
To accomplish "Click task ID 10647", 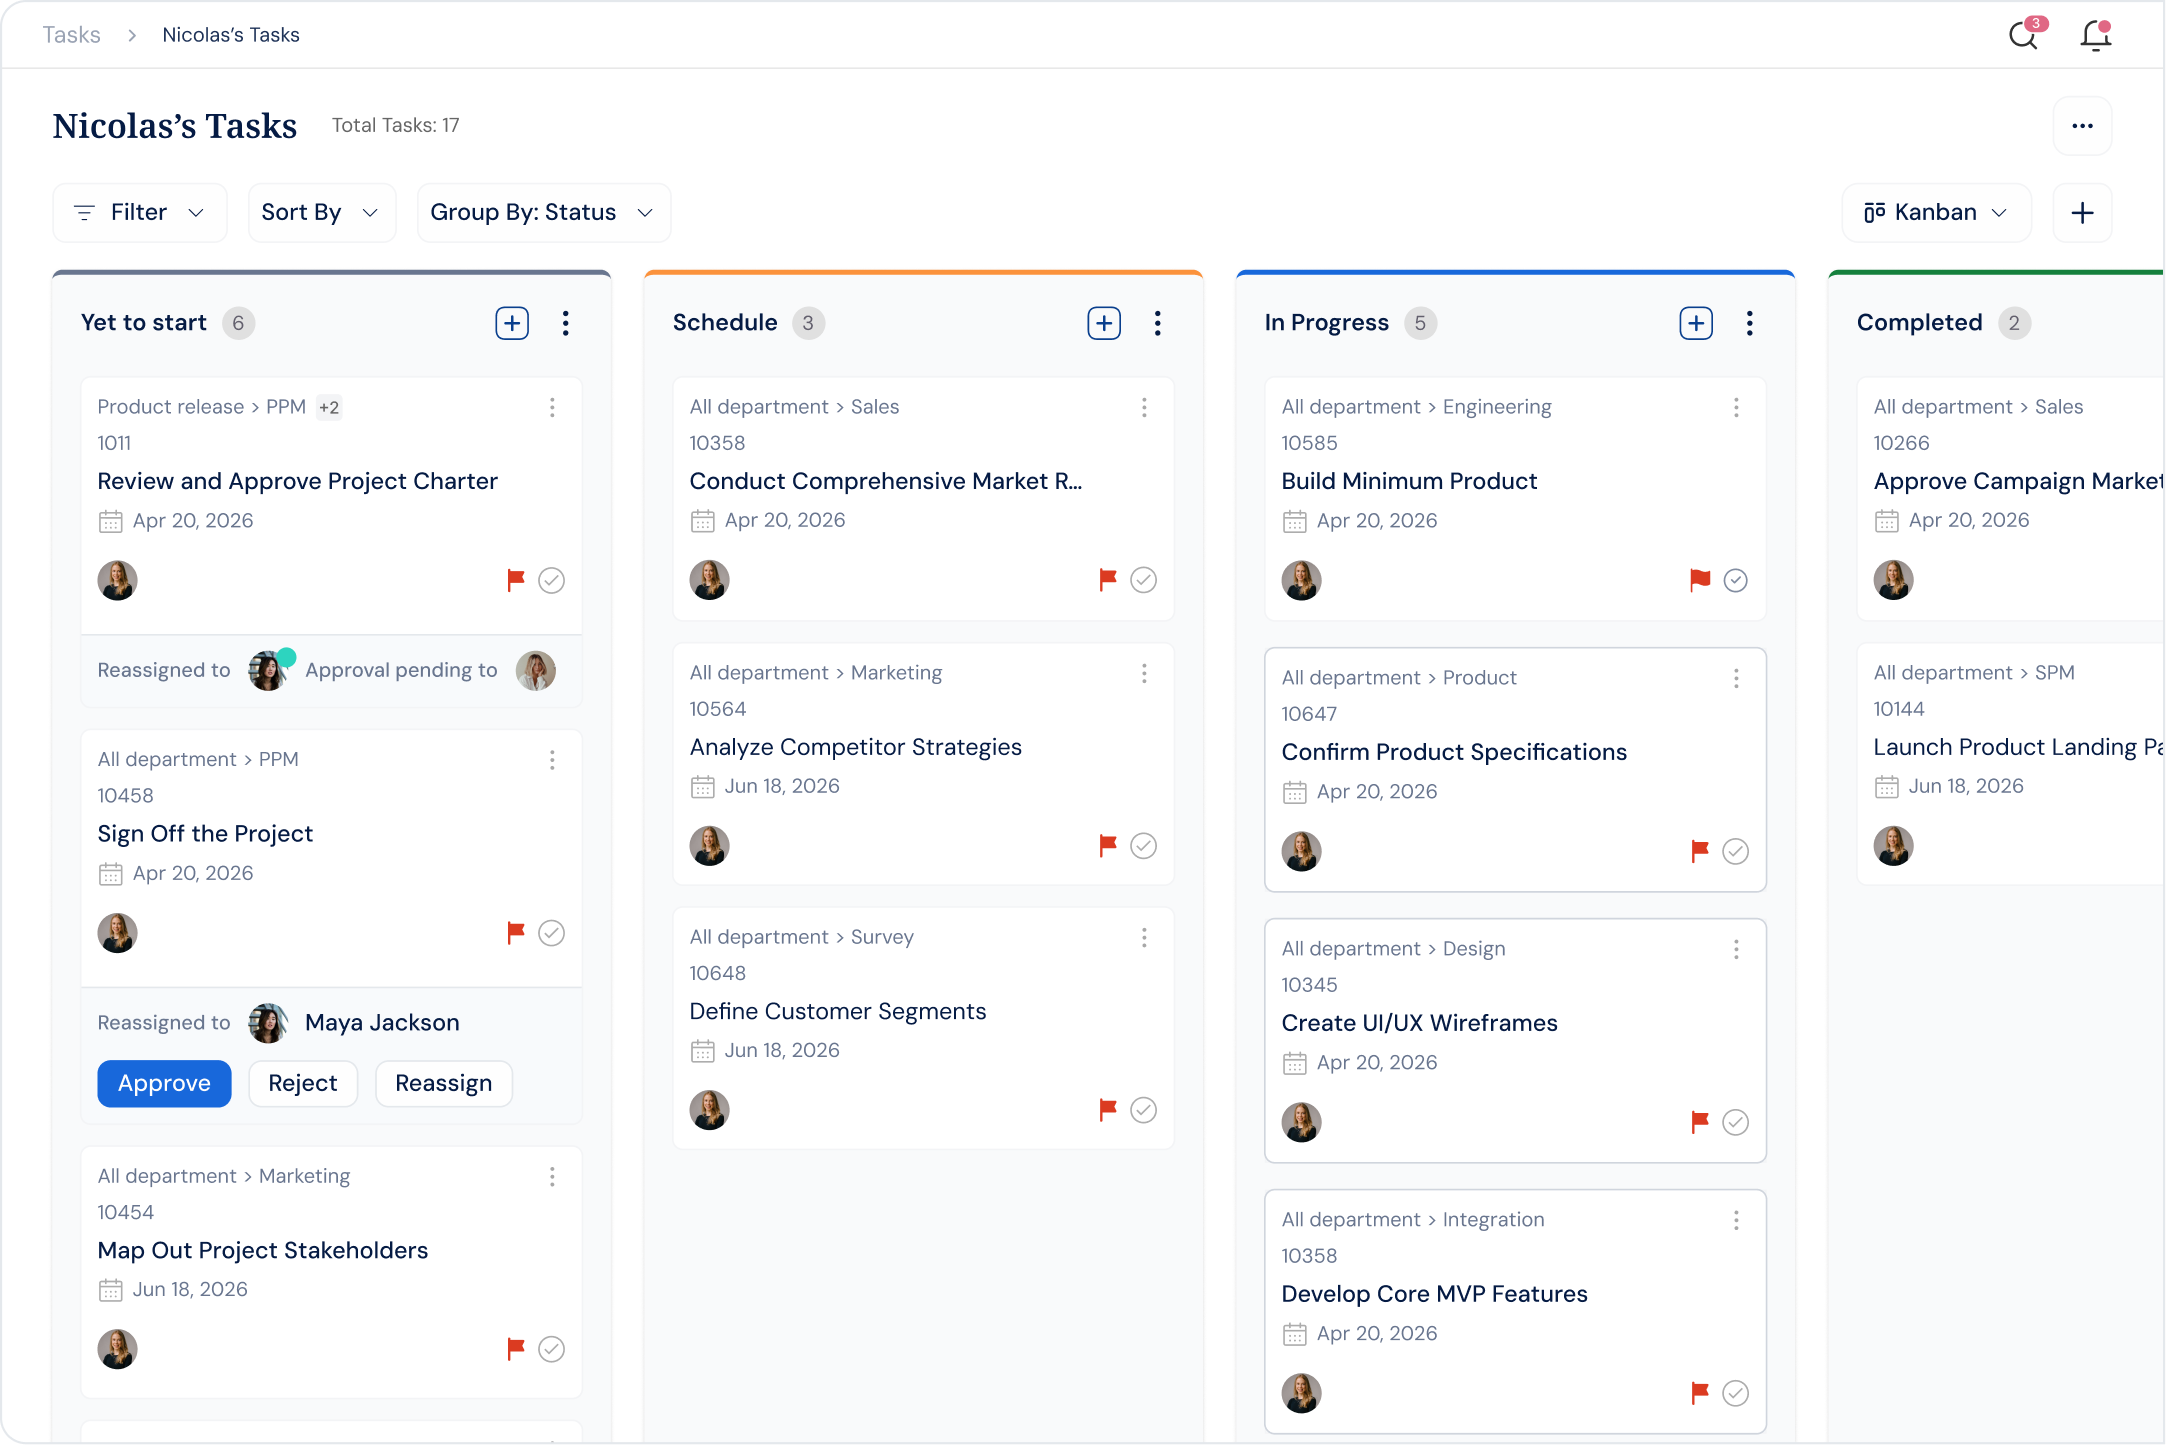I will point(1309,714).
